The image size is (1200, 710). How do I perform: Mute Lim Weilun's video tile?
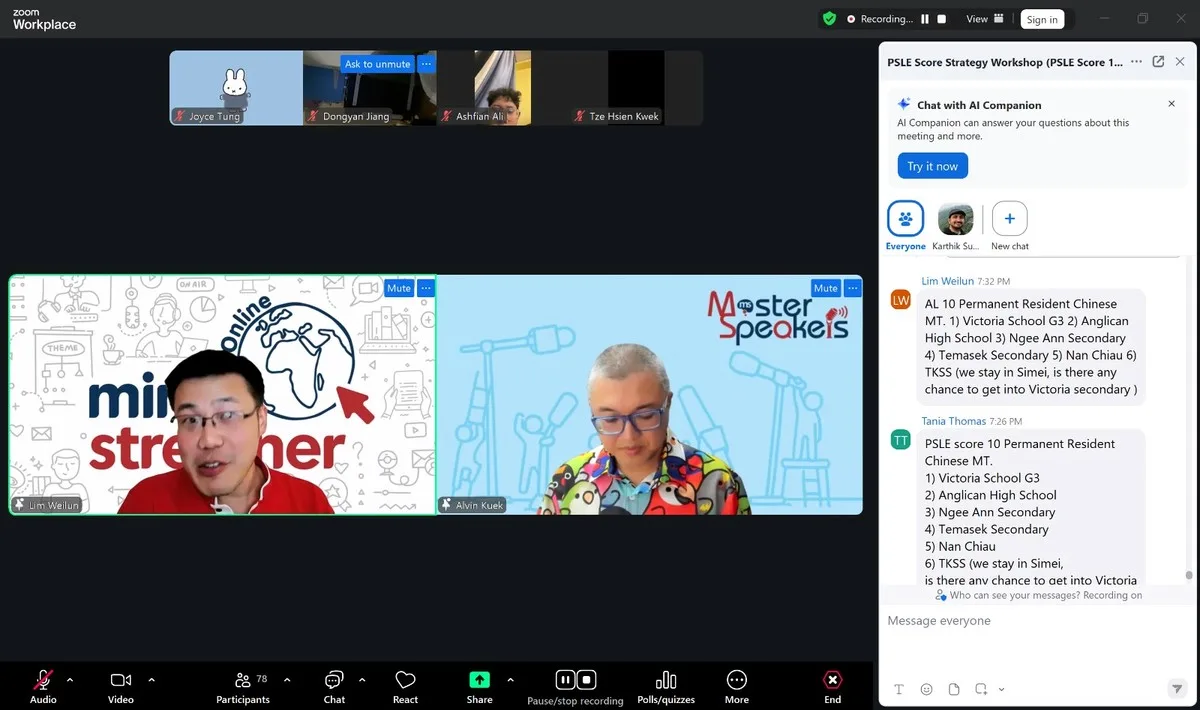pyautogui.click(x=399, y=288)
